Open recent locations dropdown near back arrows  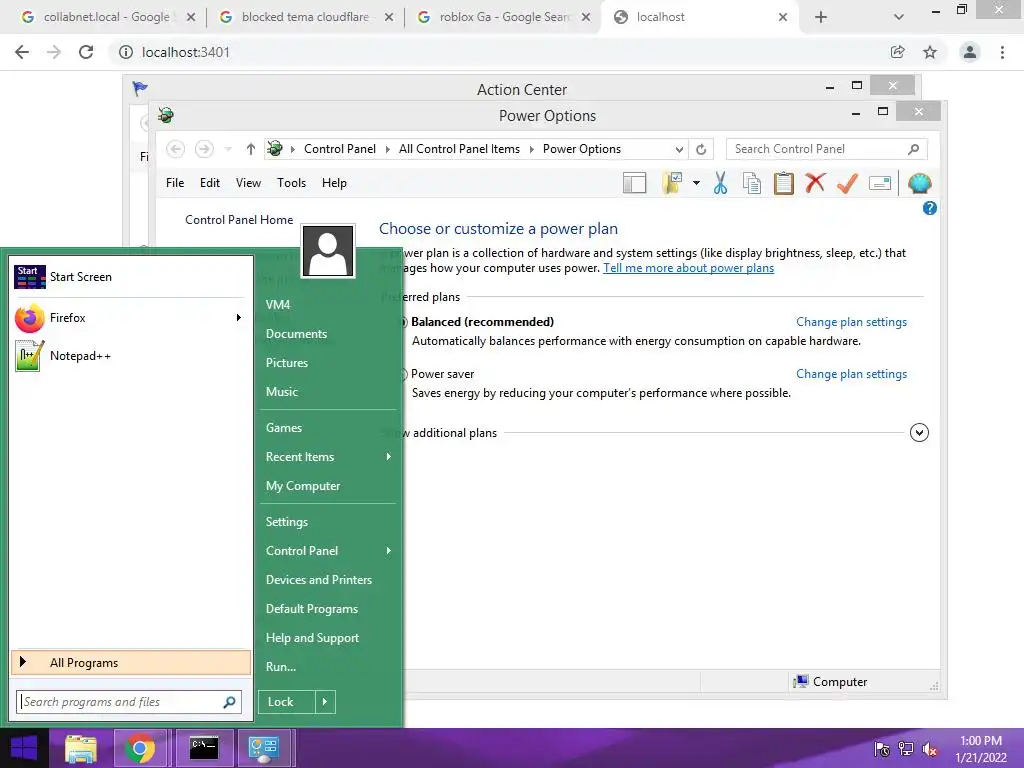(228, 150)
